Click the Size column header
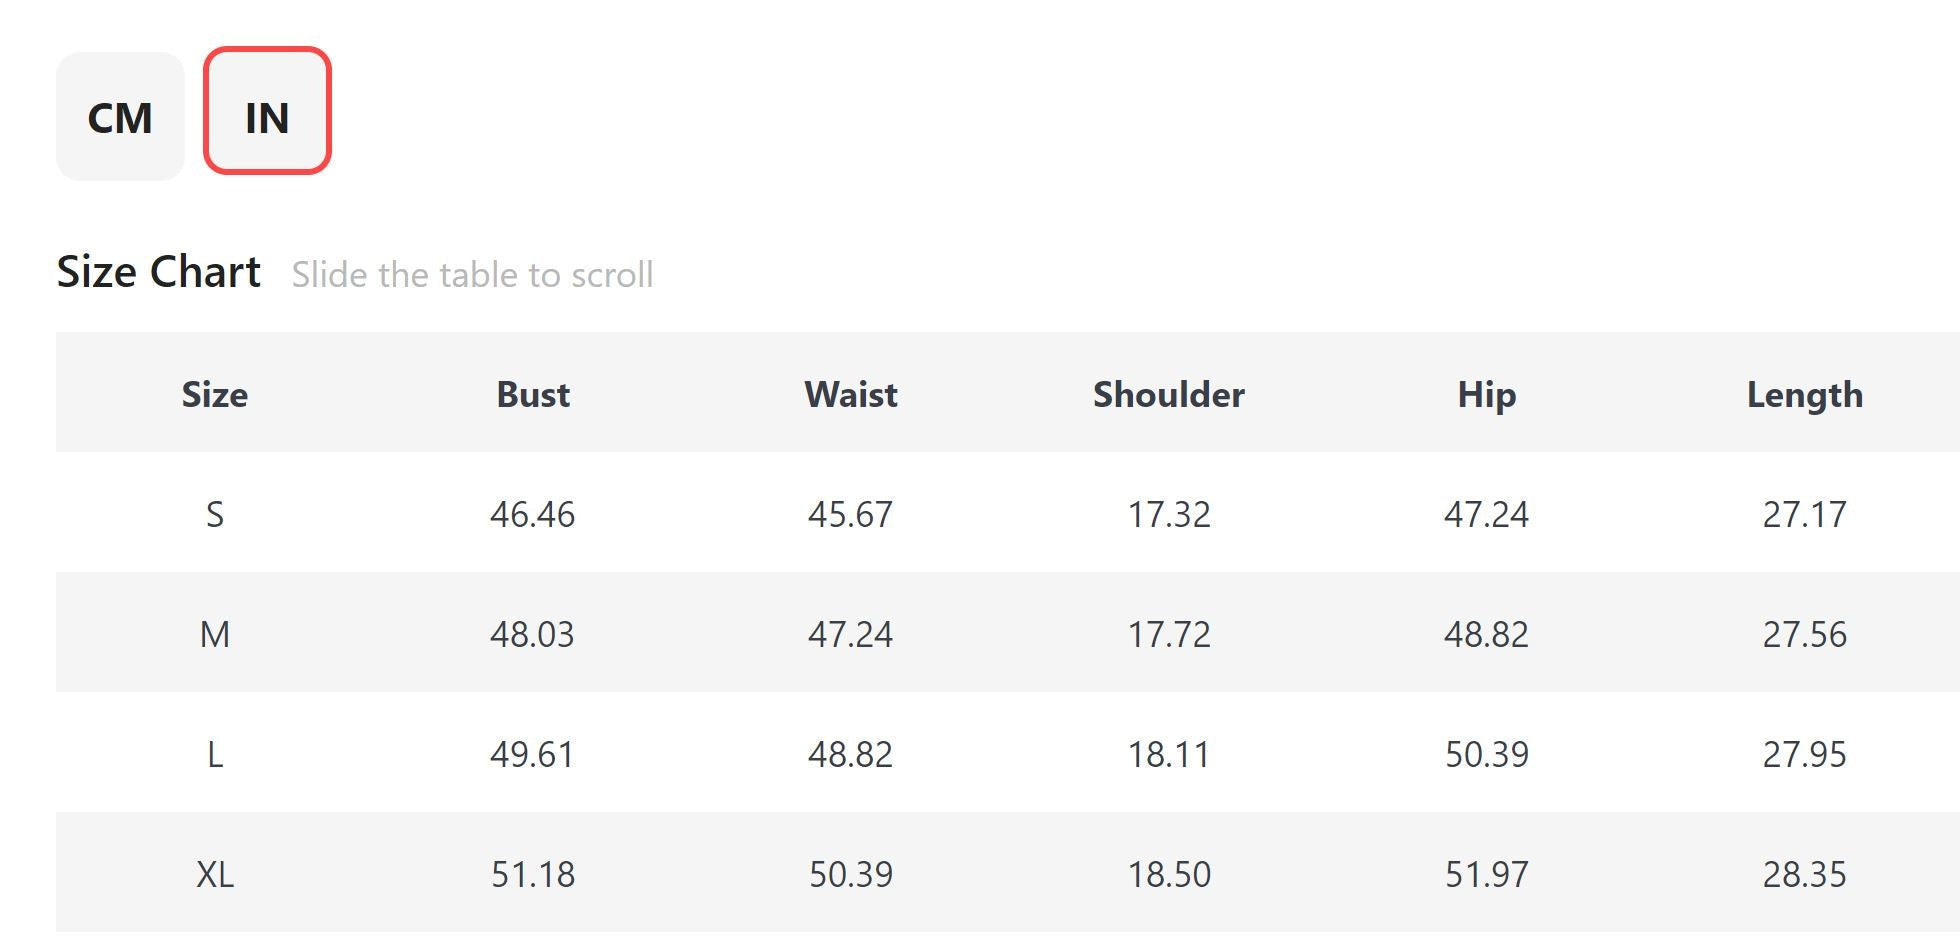The height and width of the screenshot is (935, 1960). 215,395
